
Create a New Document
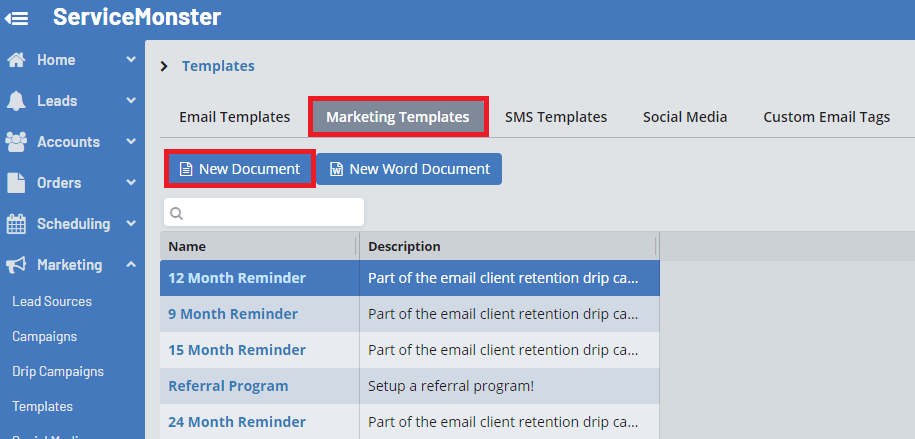point(240,169)
